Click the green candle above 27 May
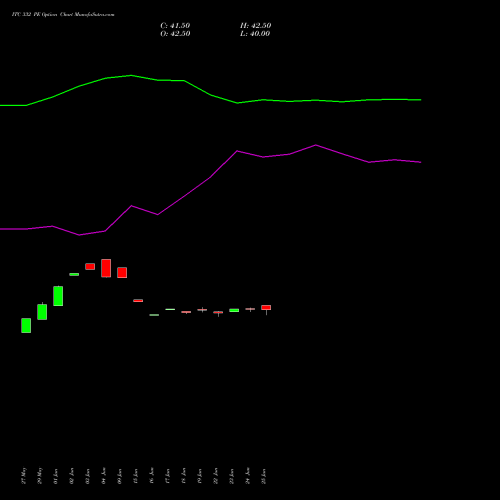The width and height of the screenshot is (500, 500). point(26,325)
